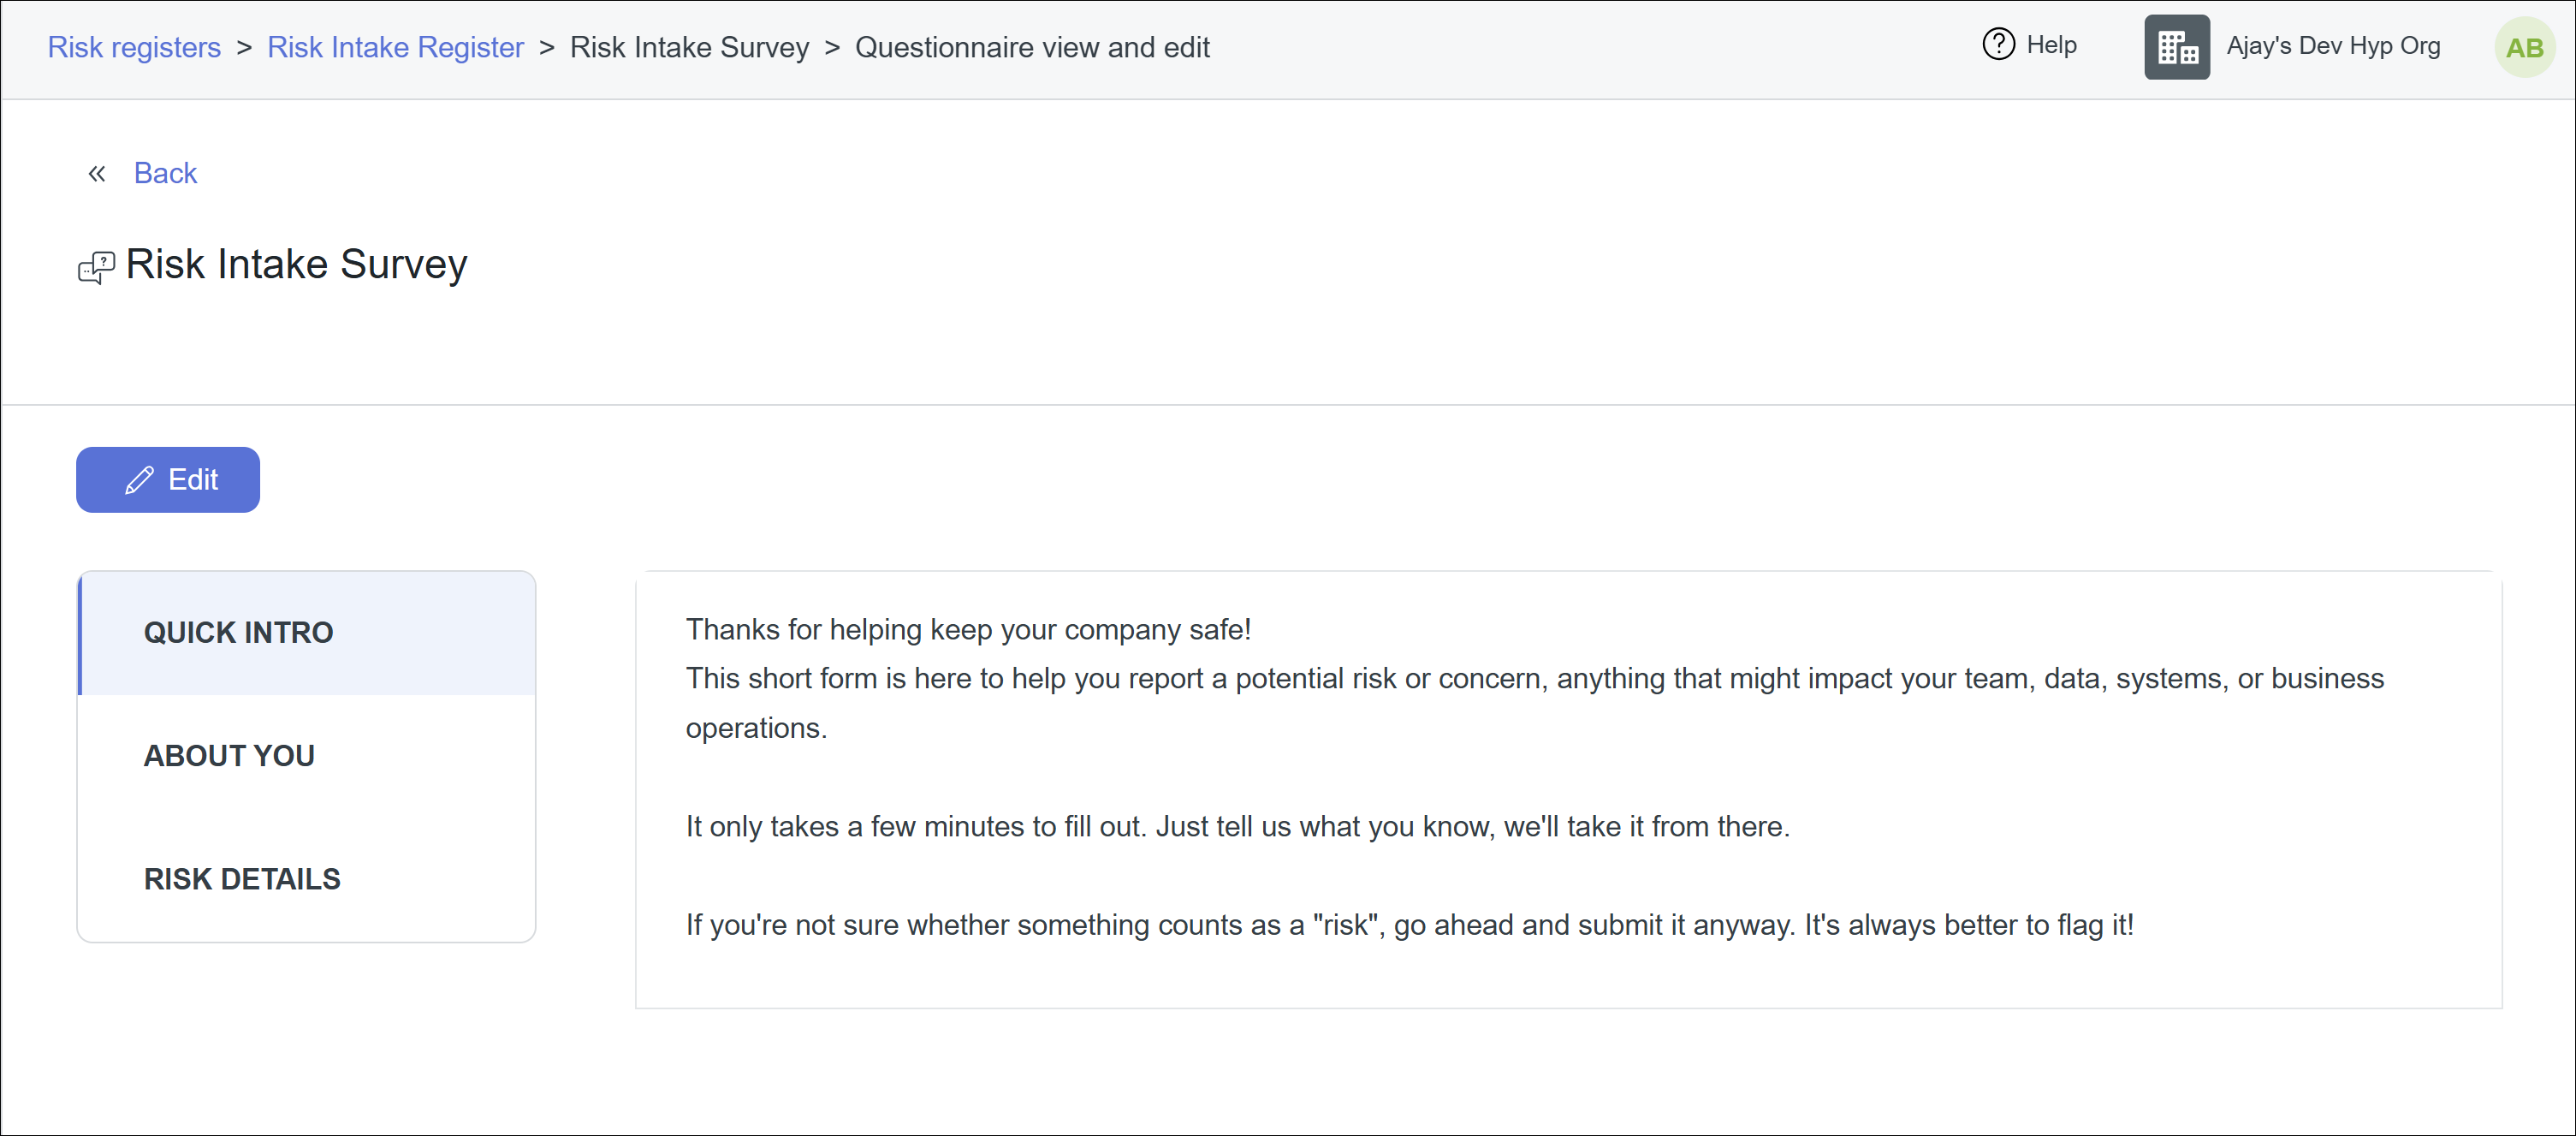Click the survey speech-bubble icon beside the title

tap(95, 266)
